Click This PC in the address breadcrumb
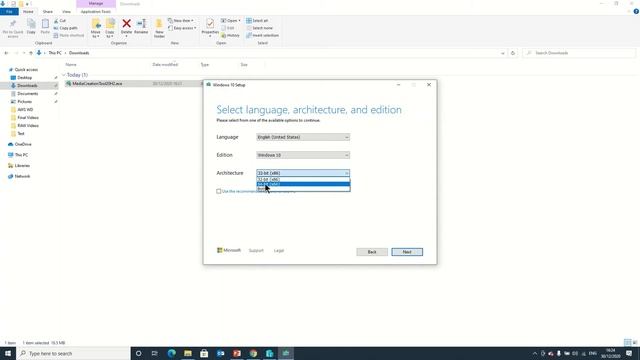Screen dimensions: 640x360 [55, 53]
